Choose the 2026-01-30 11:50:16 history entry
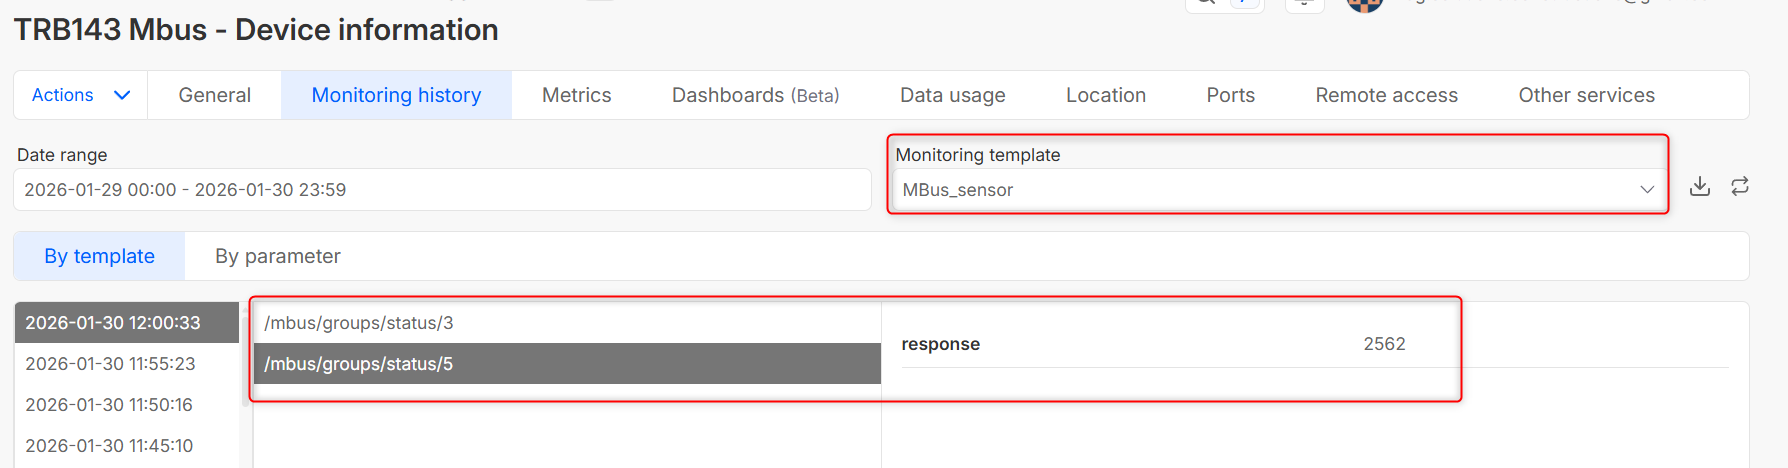This screenshot has height=468, width=1788. point(109,405)
